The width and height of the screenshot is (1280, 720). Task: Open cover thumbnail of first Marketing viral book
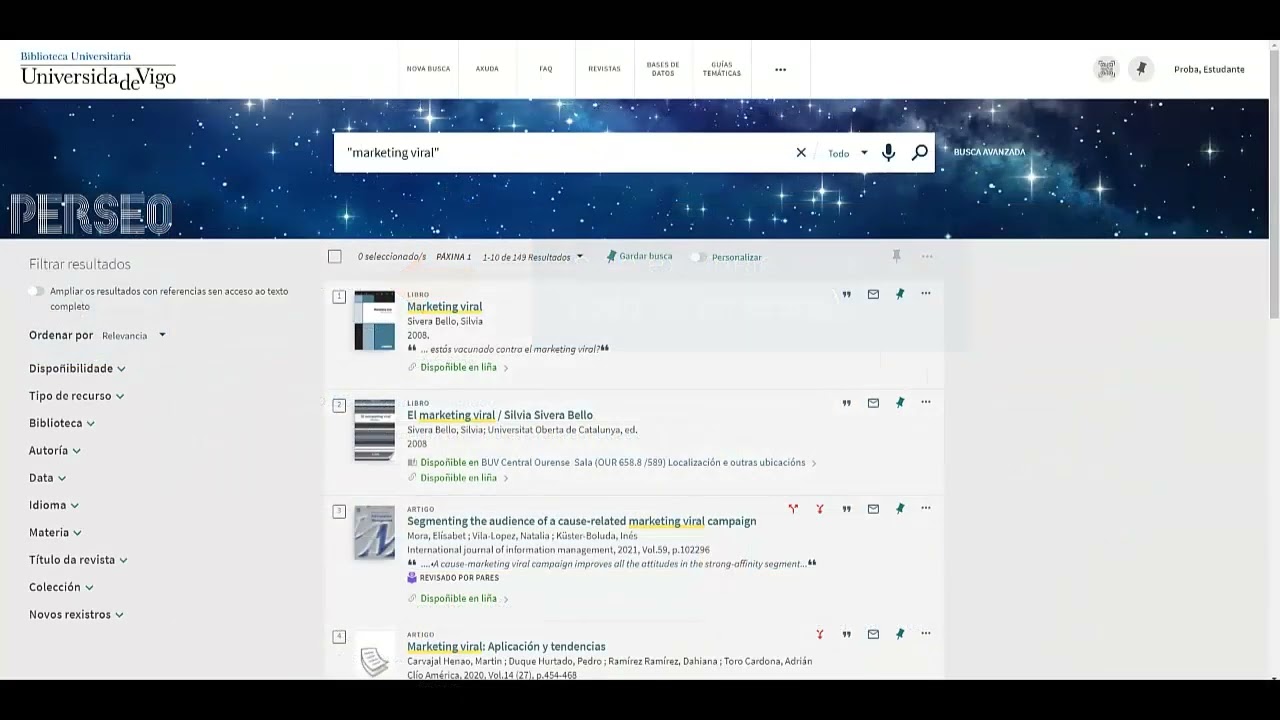(375, 320)
